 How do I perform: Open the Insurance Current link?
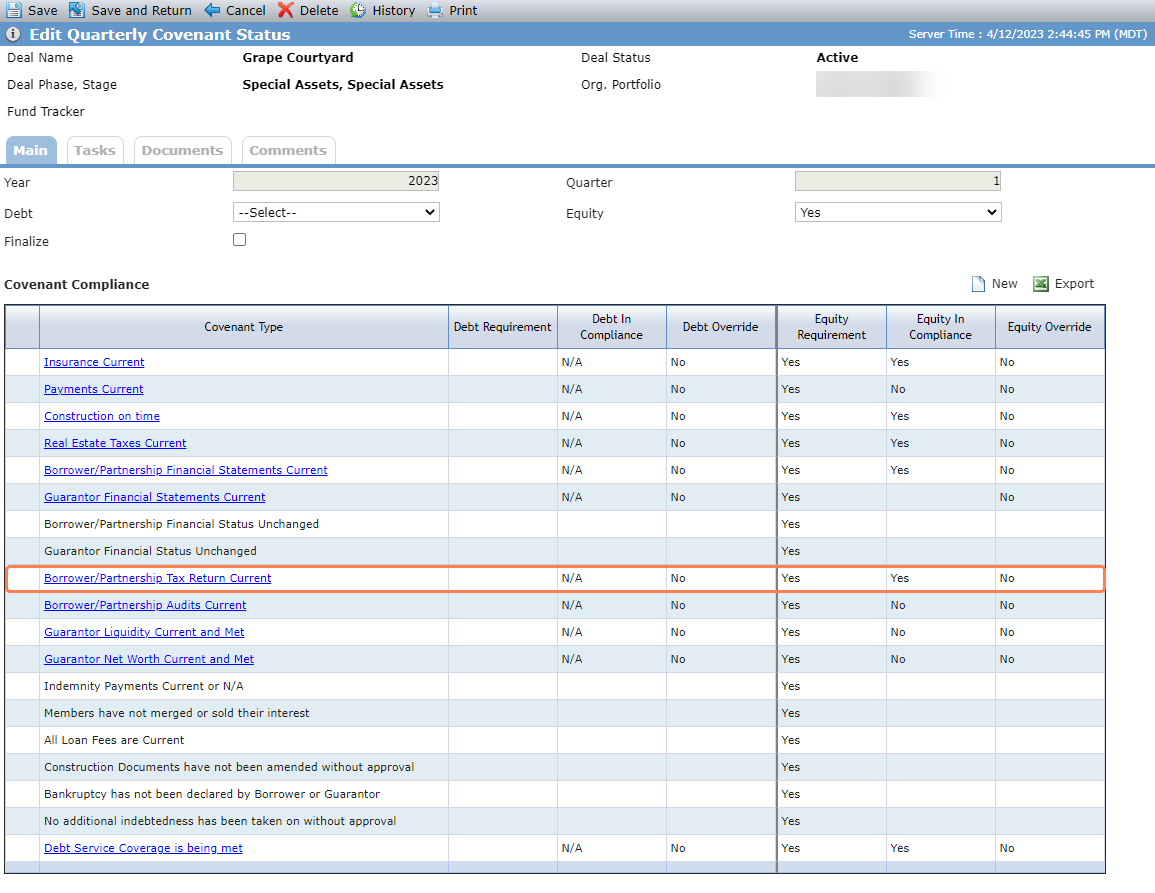point(94,362)
